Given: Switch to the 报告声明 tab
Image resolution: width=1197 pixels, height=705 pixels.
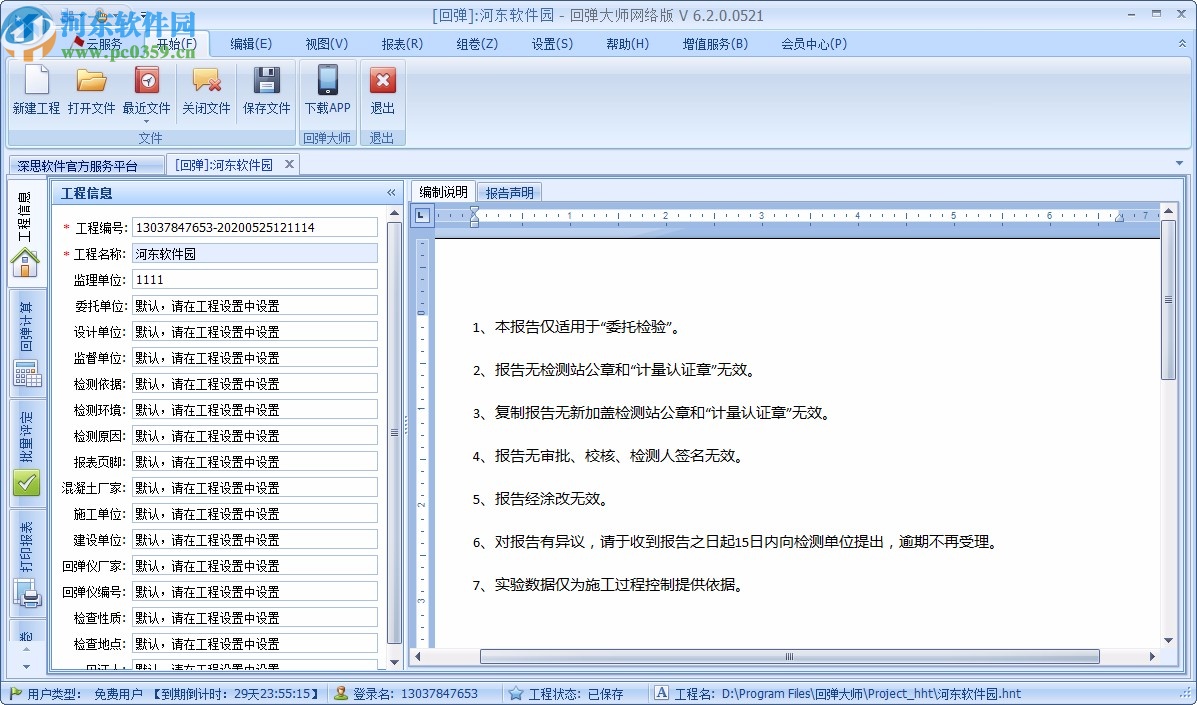Looking at the screenshot, I should pyautogui.click(x=510, y=191).
